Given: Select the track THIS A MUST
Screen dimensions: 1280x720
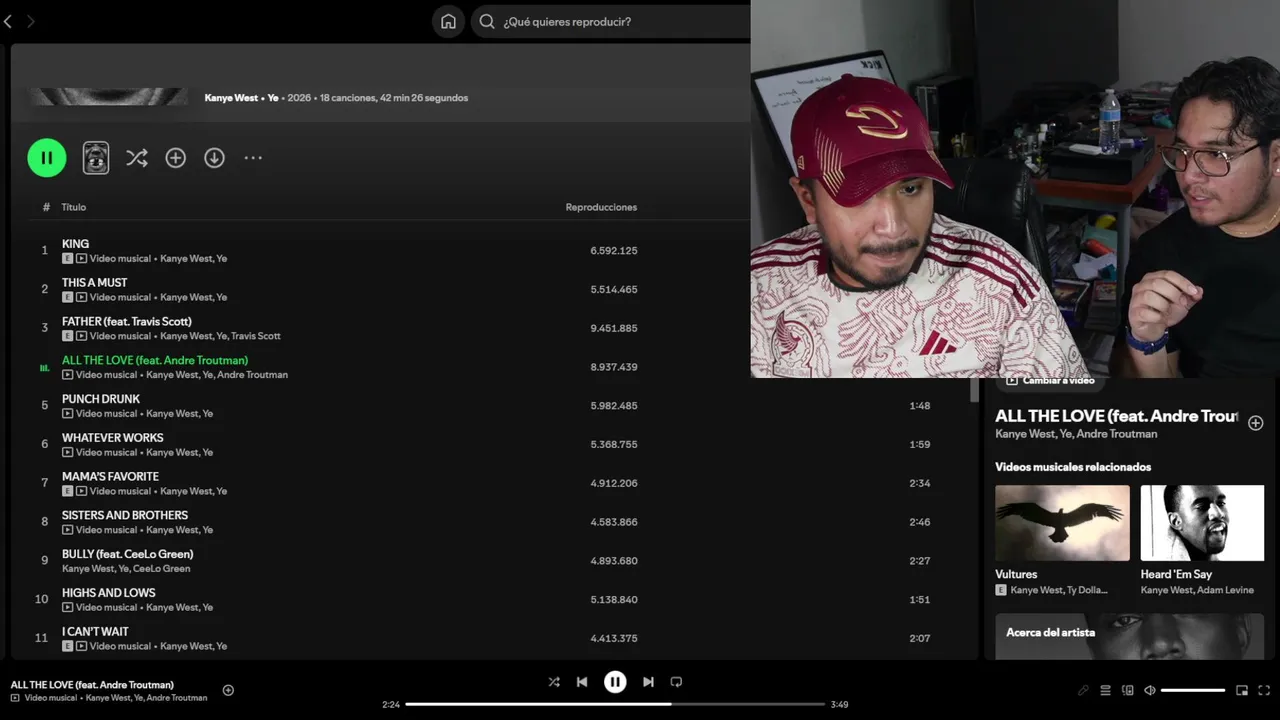Looking at the screenshot, I should [x=94, y=283].
